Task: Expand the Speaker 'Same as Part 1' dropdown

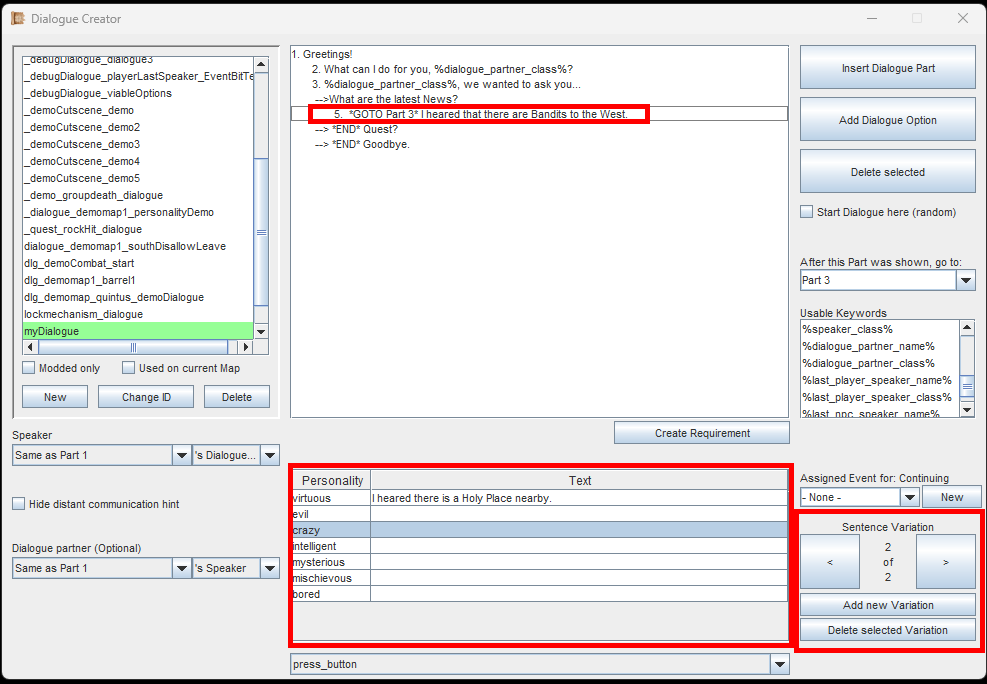Action: (181, 456)
